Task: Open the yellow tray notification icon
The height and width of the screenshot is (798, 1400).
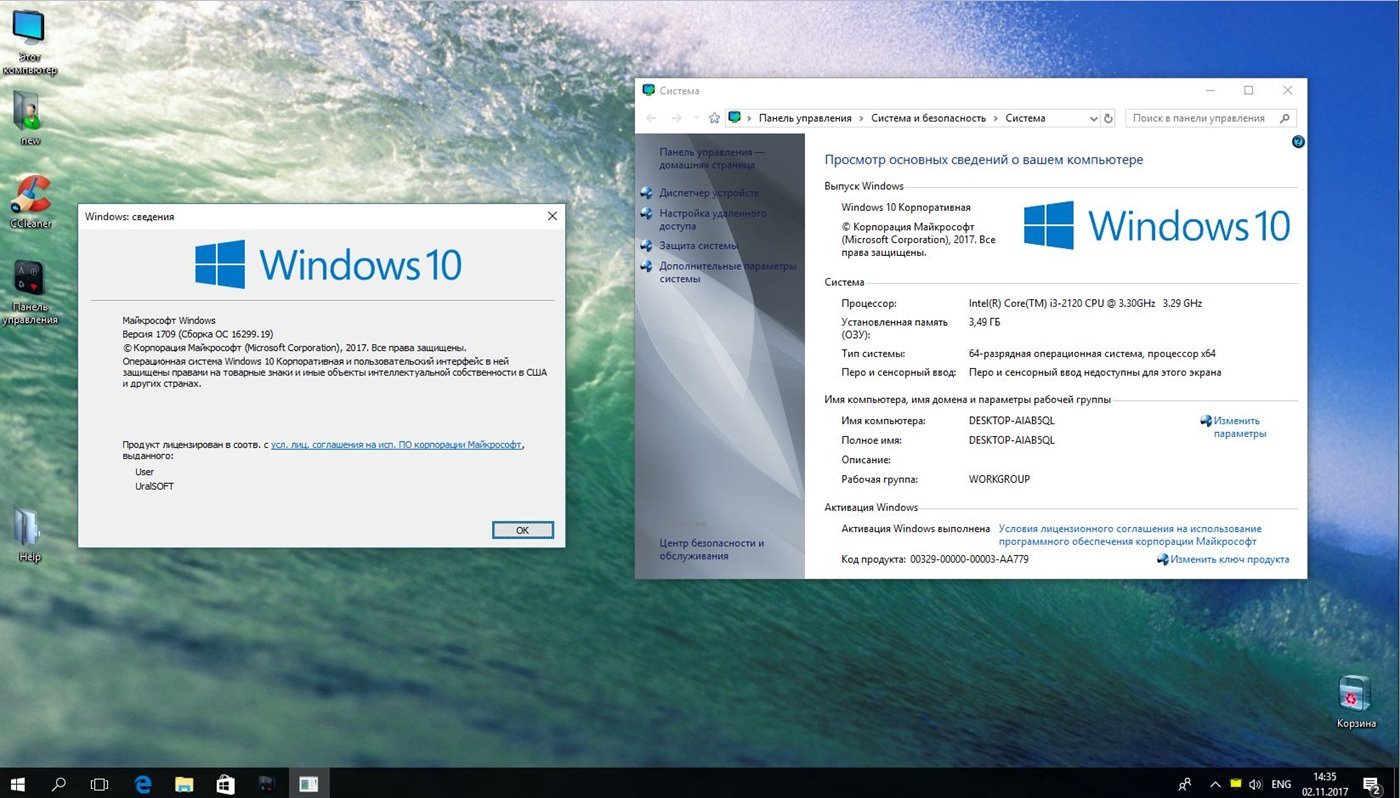Action: click(1235, 783)
